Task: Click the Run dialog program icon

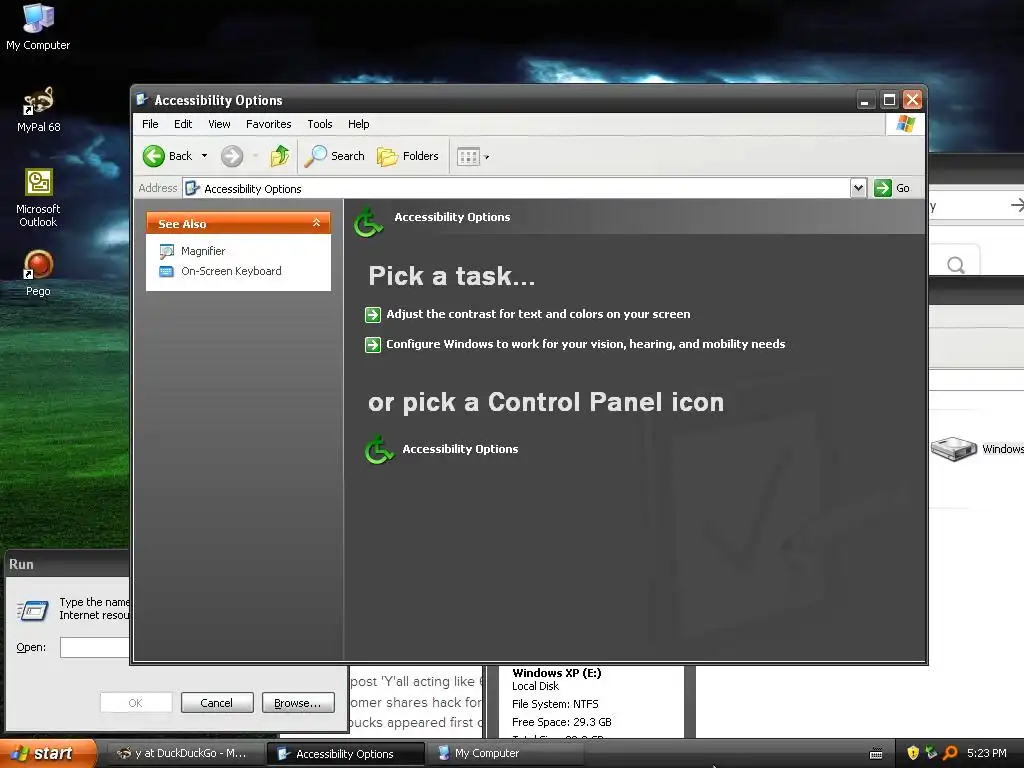Action: click(x=33, y=610)
